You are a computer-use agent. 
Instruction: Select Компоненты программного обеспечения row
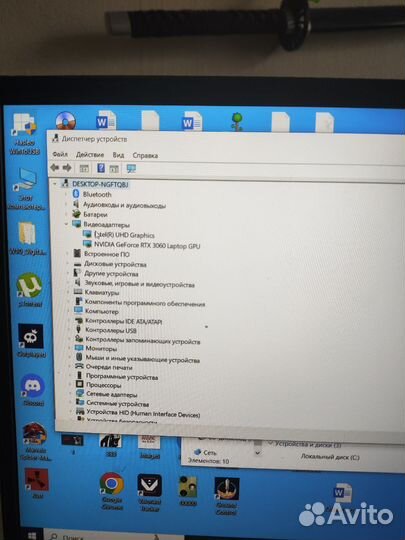point(145,303)
